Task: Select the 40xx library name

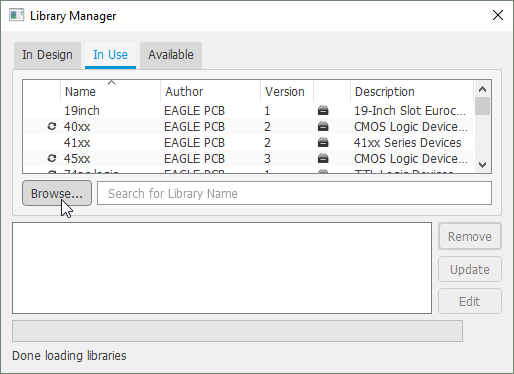Action: (77, 126)
